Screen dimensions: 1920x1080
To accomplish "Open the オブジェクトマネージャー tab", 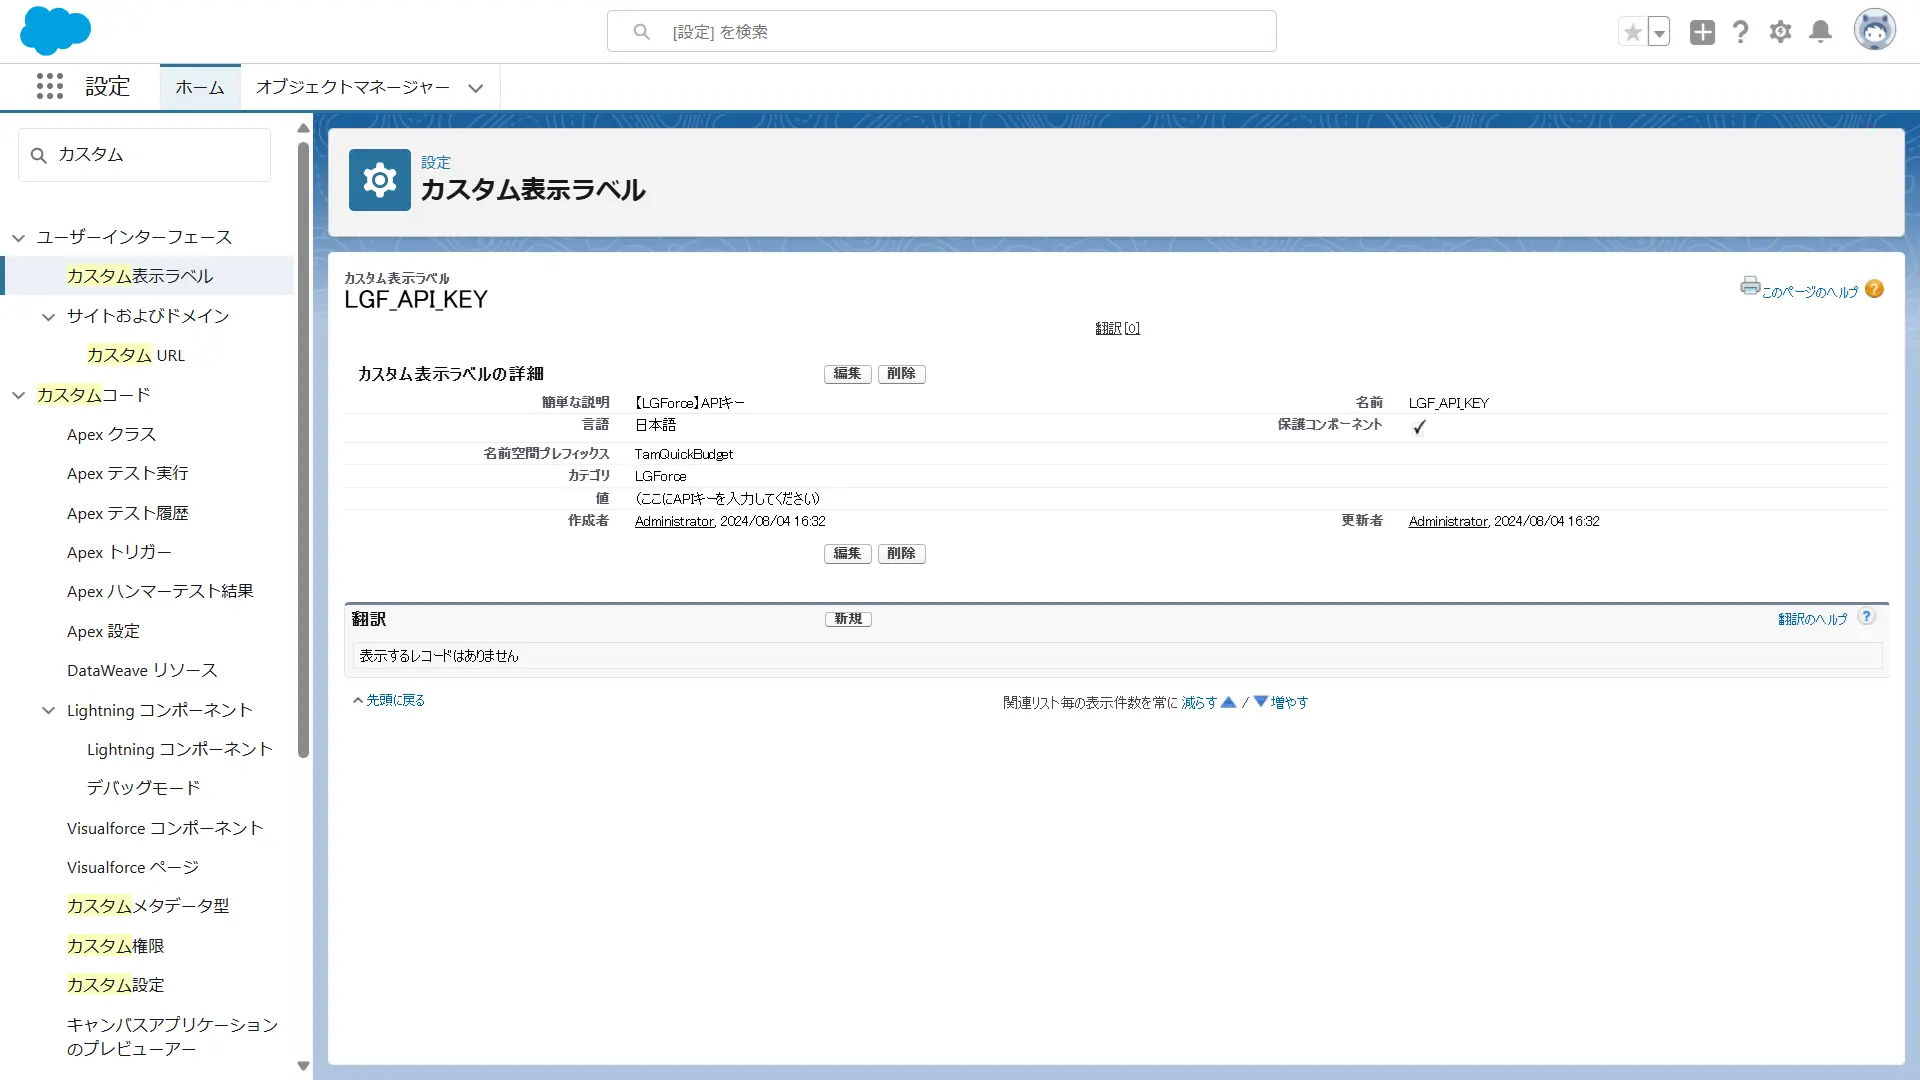I will click(x=352, y=87).
